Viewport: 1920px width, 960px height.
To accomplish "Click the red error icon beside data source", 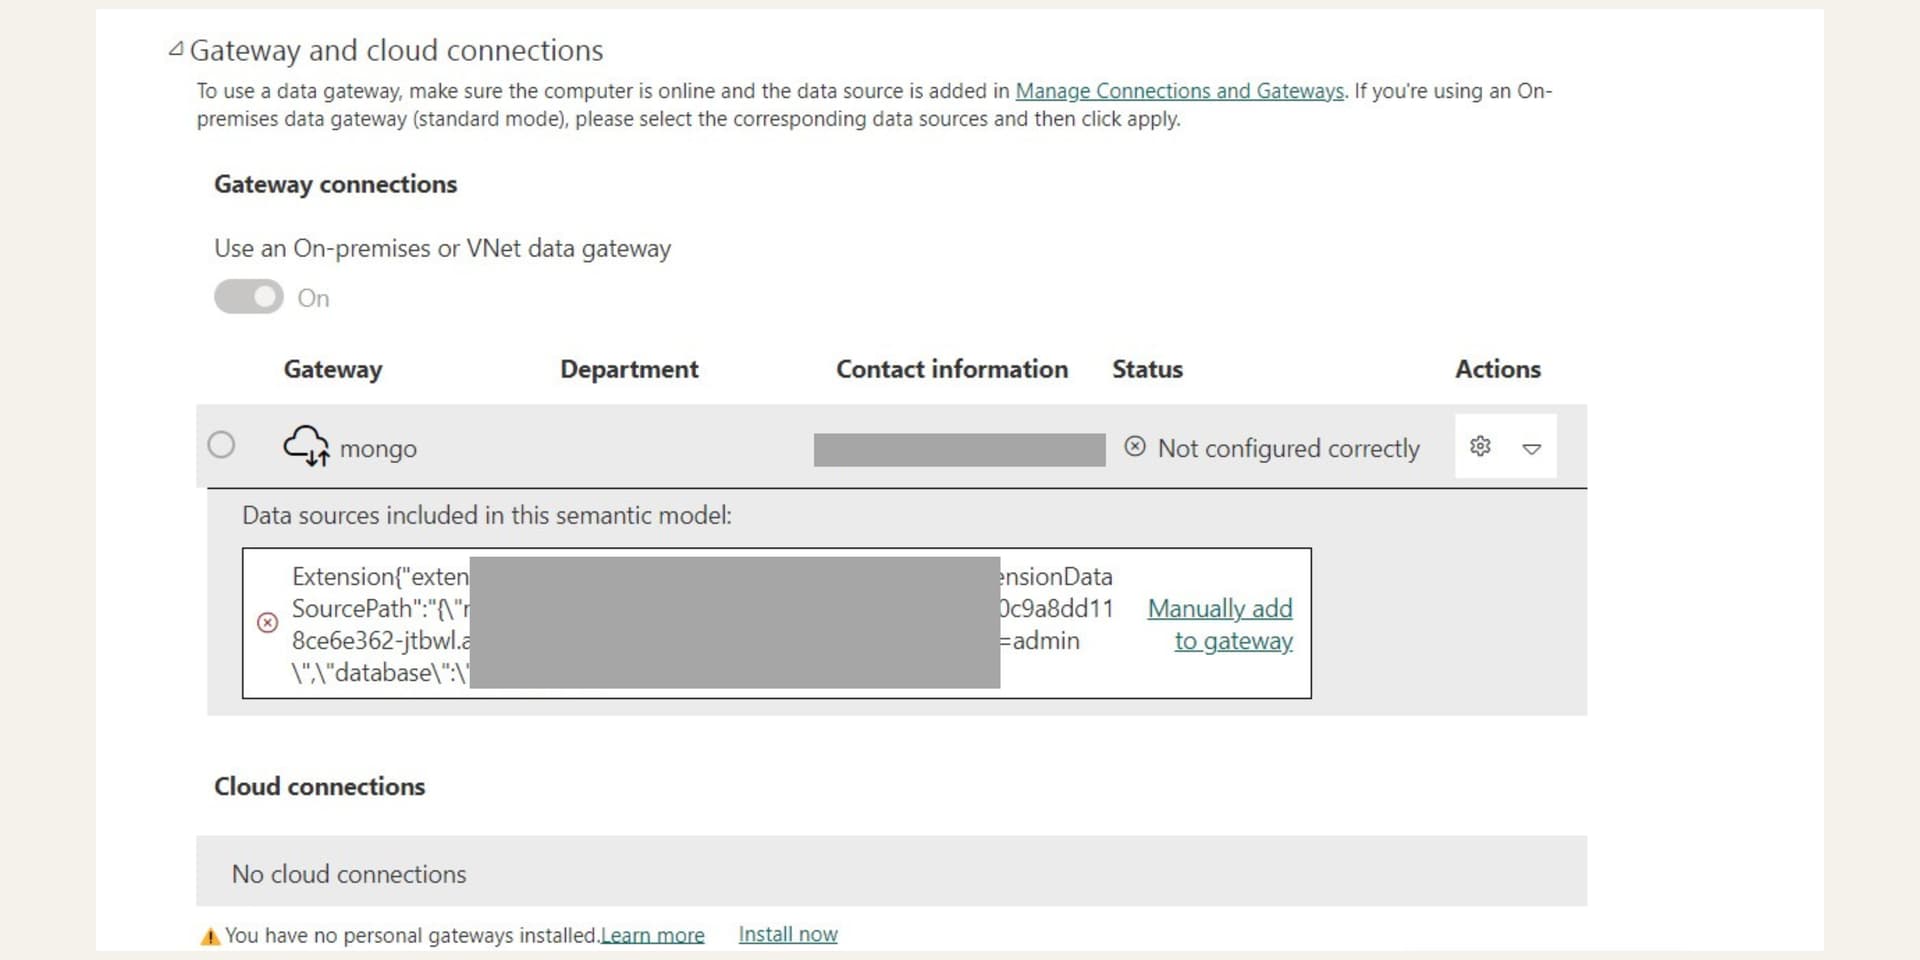I will 267,623.
